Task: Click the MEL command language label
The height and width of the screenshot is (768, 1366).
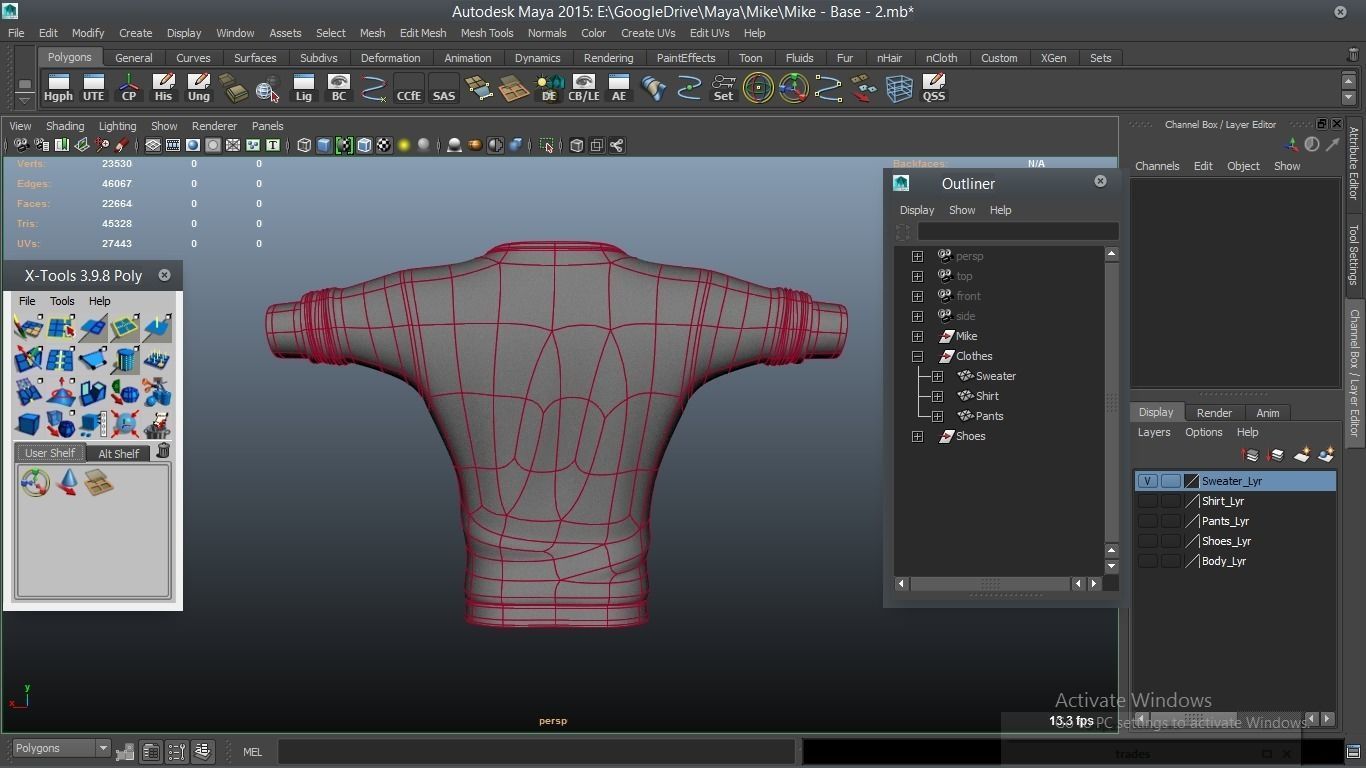Action: click(x=252, y=752)
